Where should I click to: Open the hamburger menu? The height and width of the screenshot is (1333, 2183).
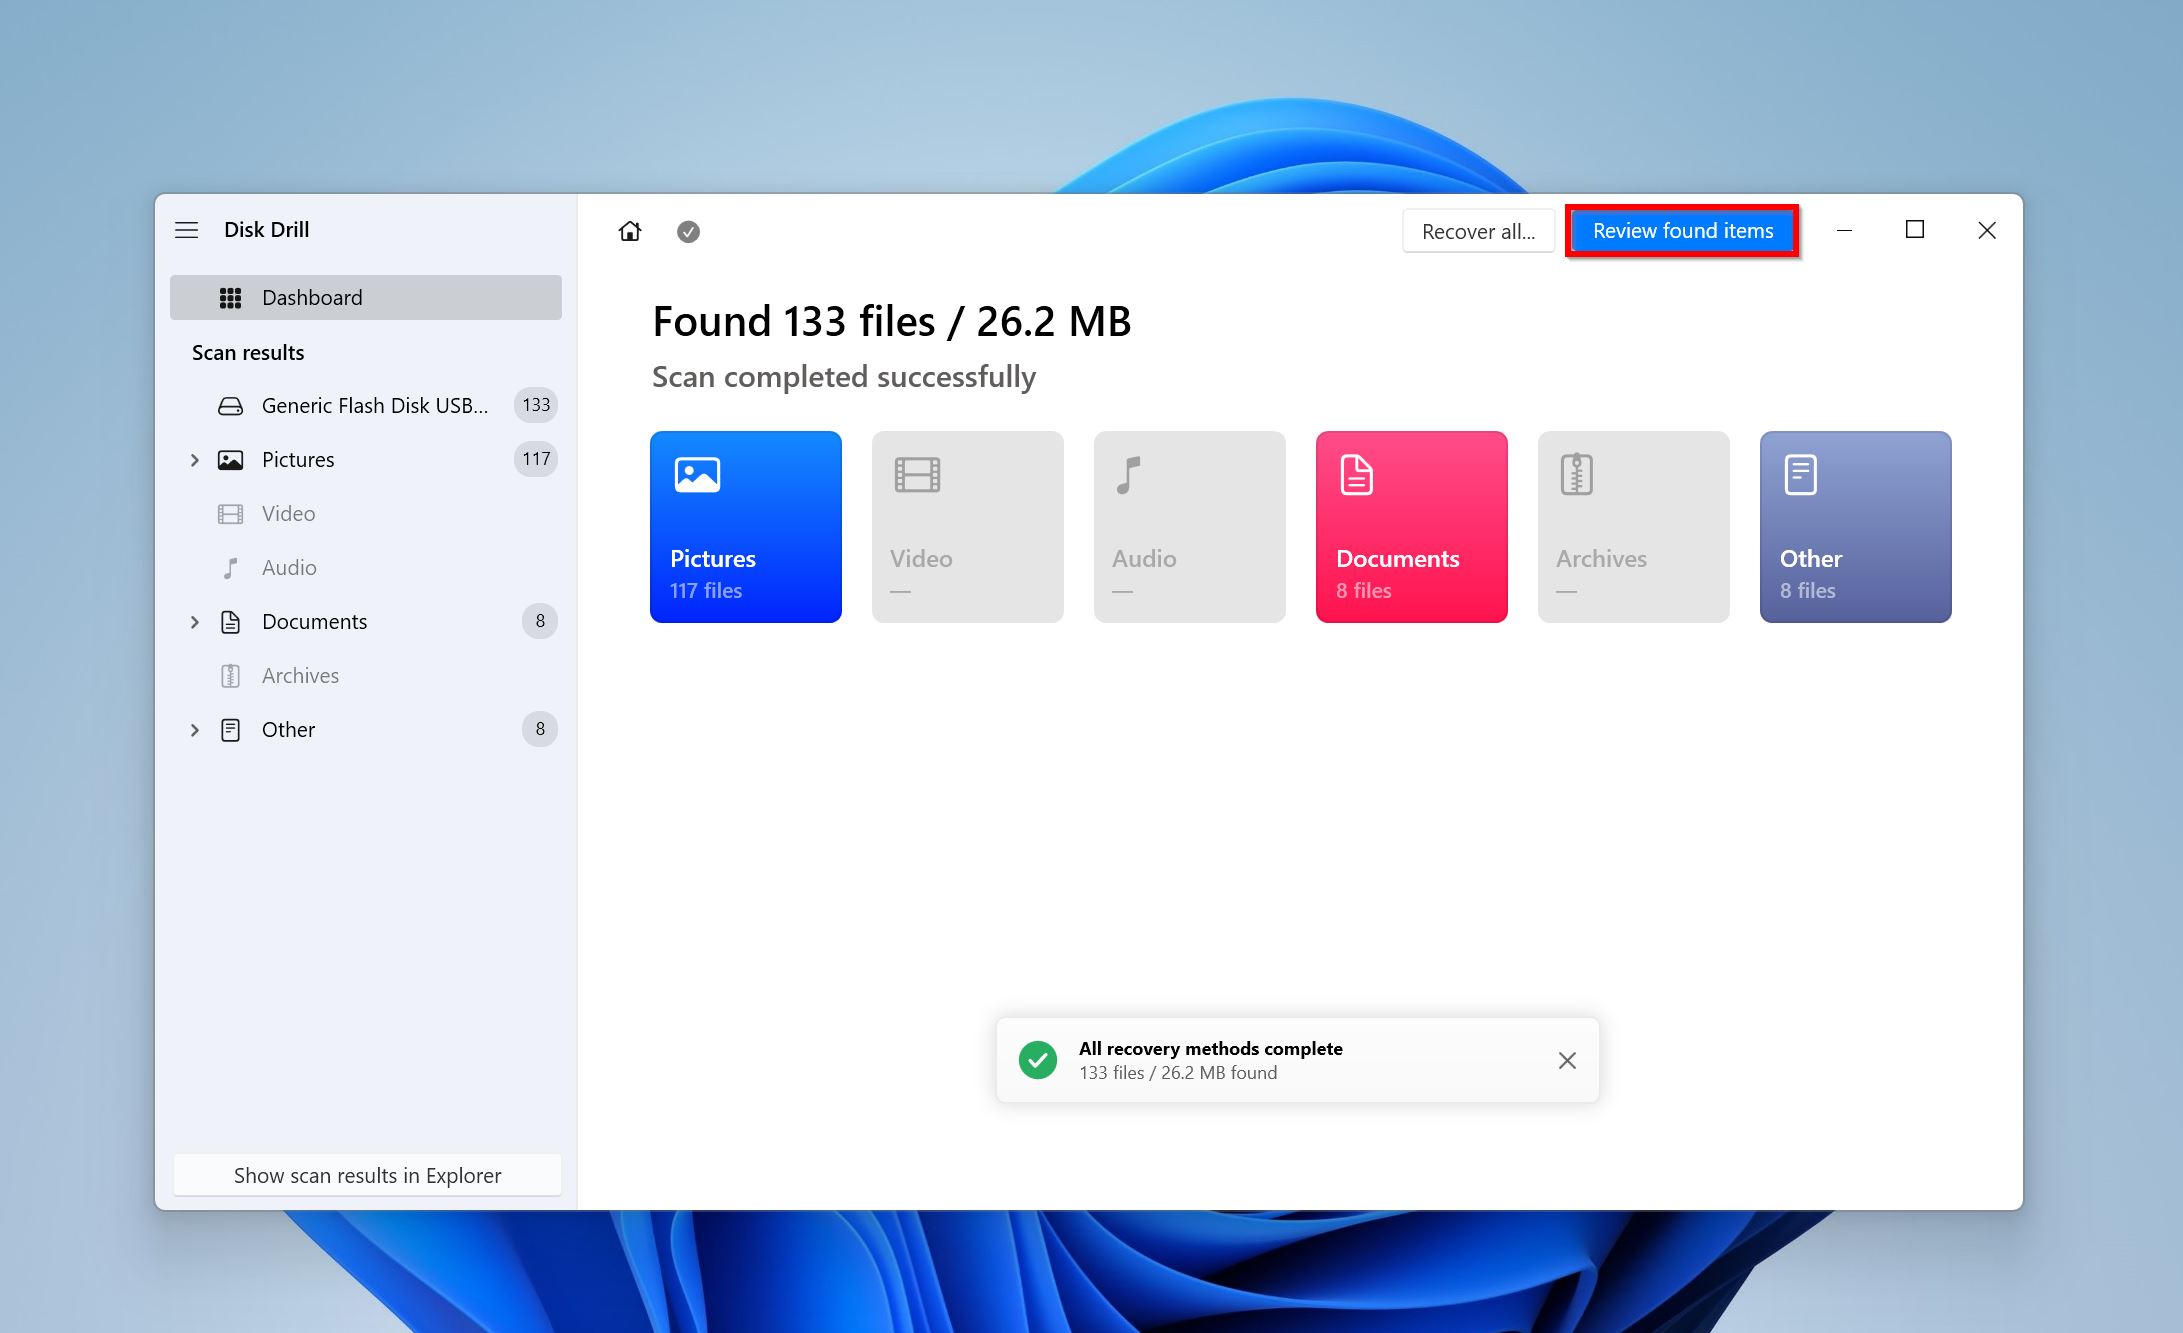(186, 229)
